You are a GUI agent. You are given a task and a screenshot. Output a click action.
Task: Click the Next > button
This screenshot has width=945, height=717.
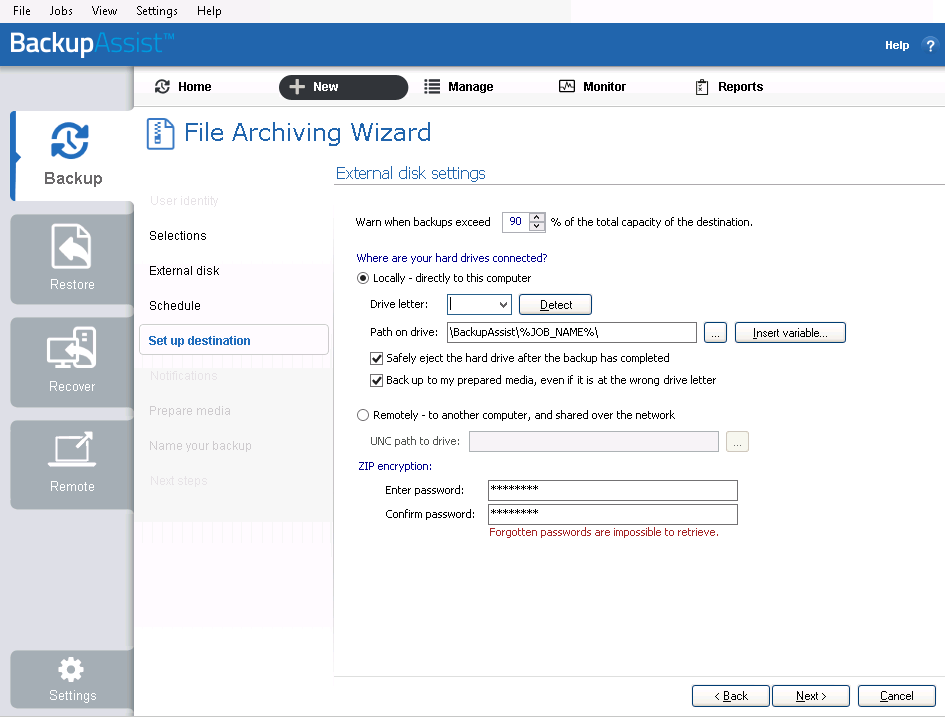click(811, 696)
